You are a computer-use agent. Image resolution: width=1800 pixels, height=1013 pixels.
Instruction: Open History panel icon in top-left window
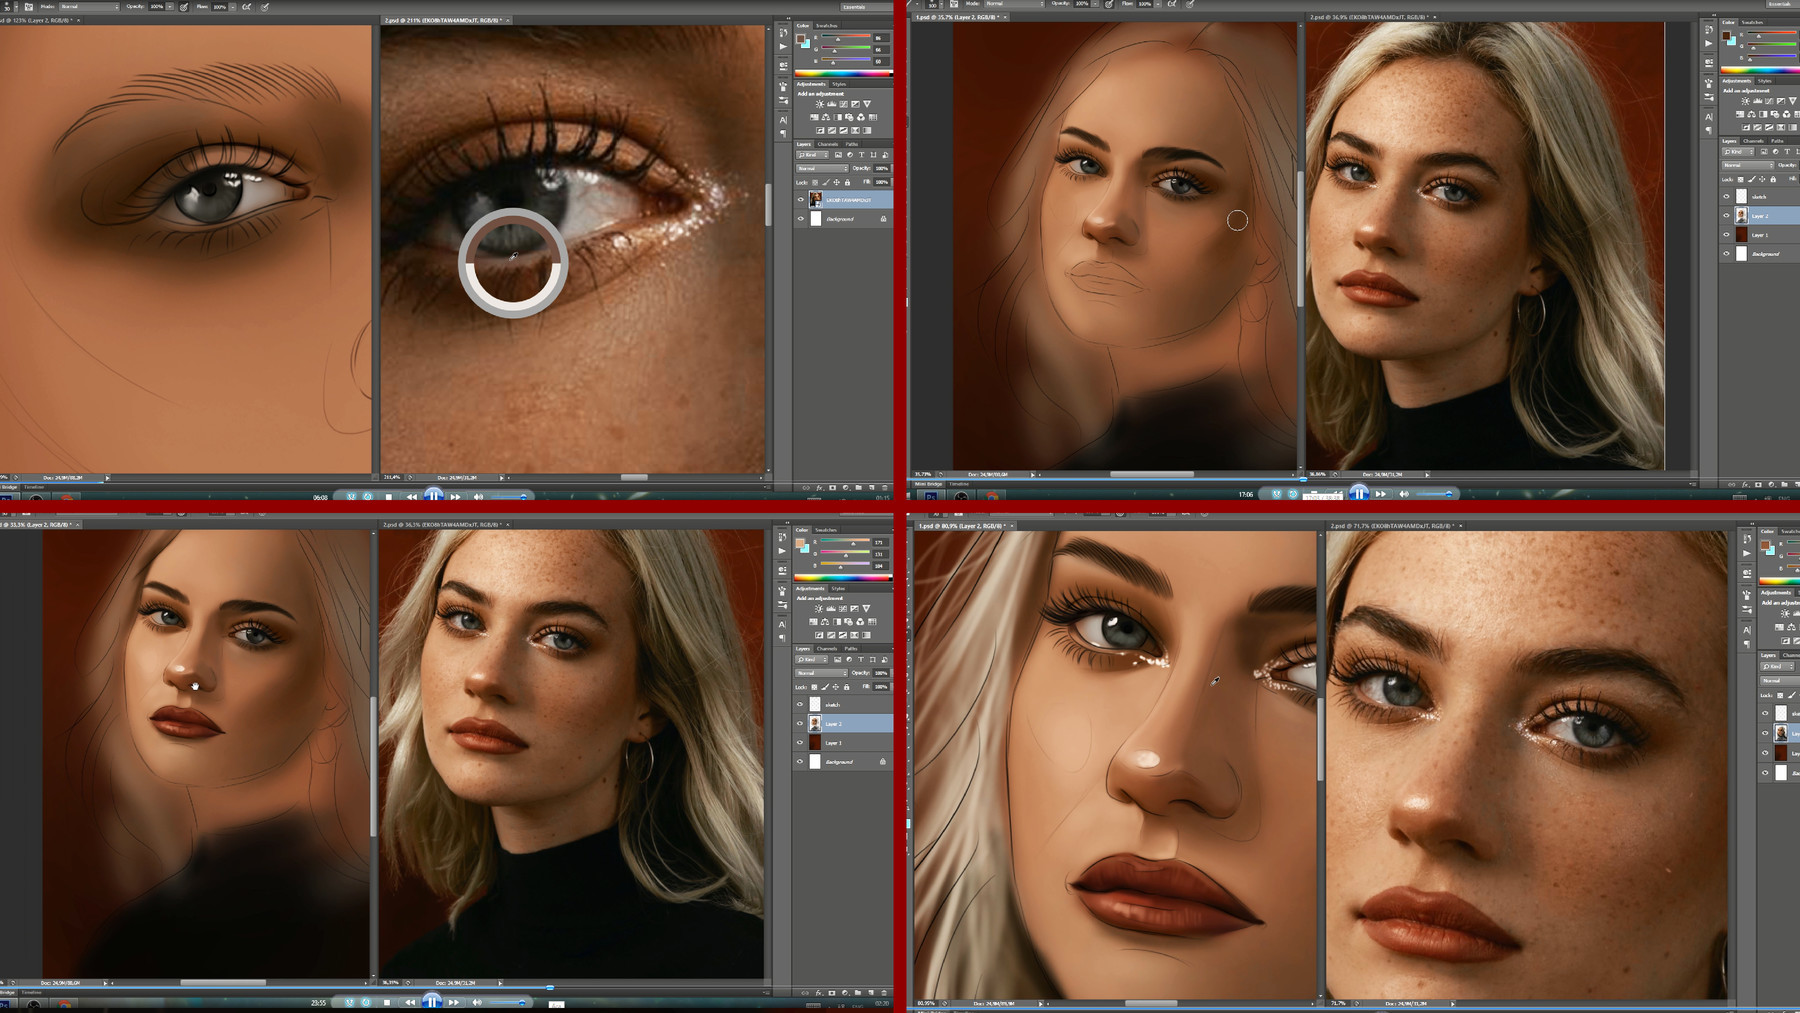(x=783, y=32)
